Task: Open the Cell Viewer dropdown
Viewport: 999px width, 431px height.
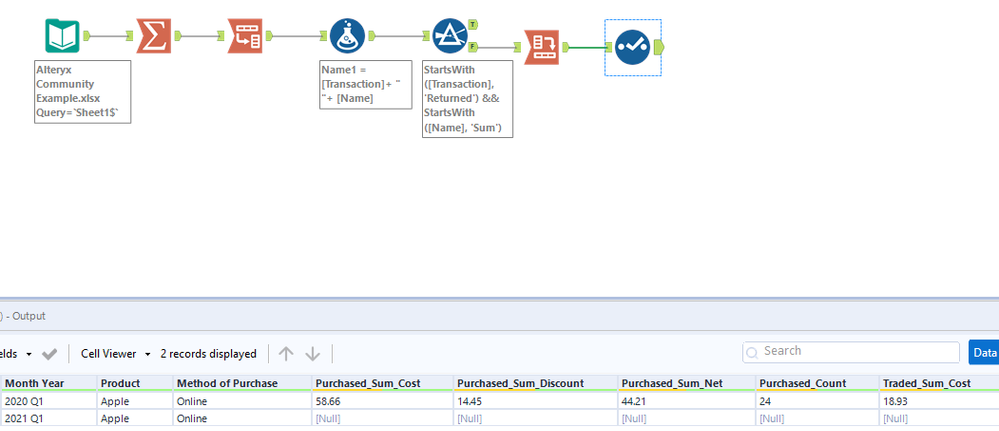Action: [115, 354]
